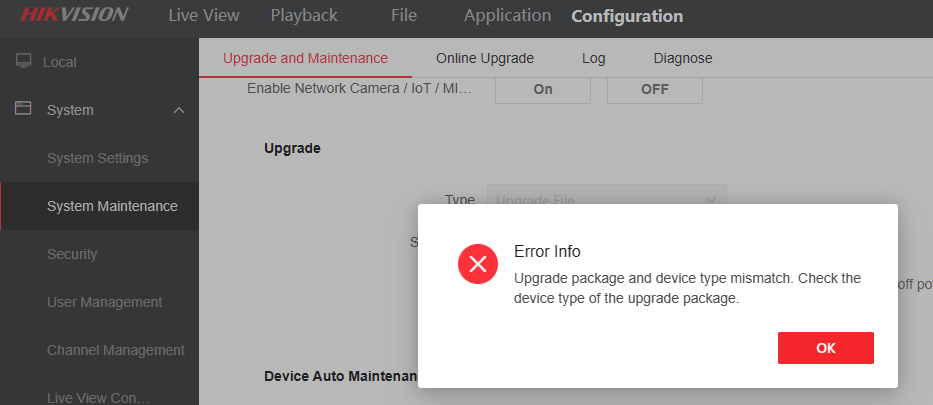Turn On Network Camera / IoT option
The image size is (933, 405).
543,89
